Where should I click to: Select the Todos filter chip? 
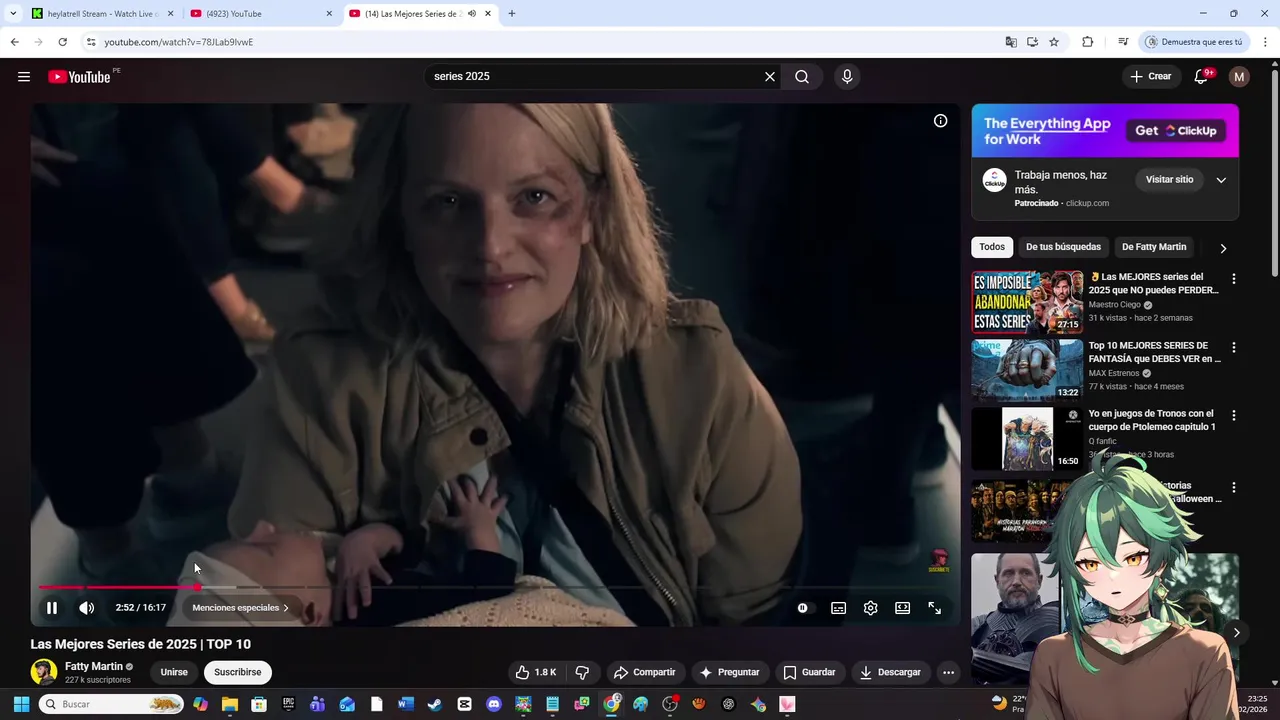[992, 247]
